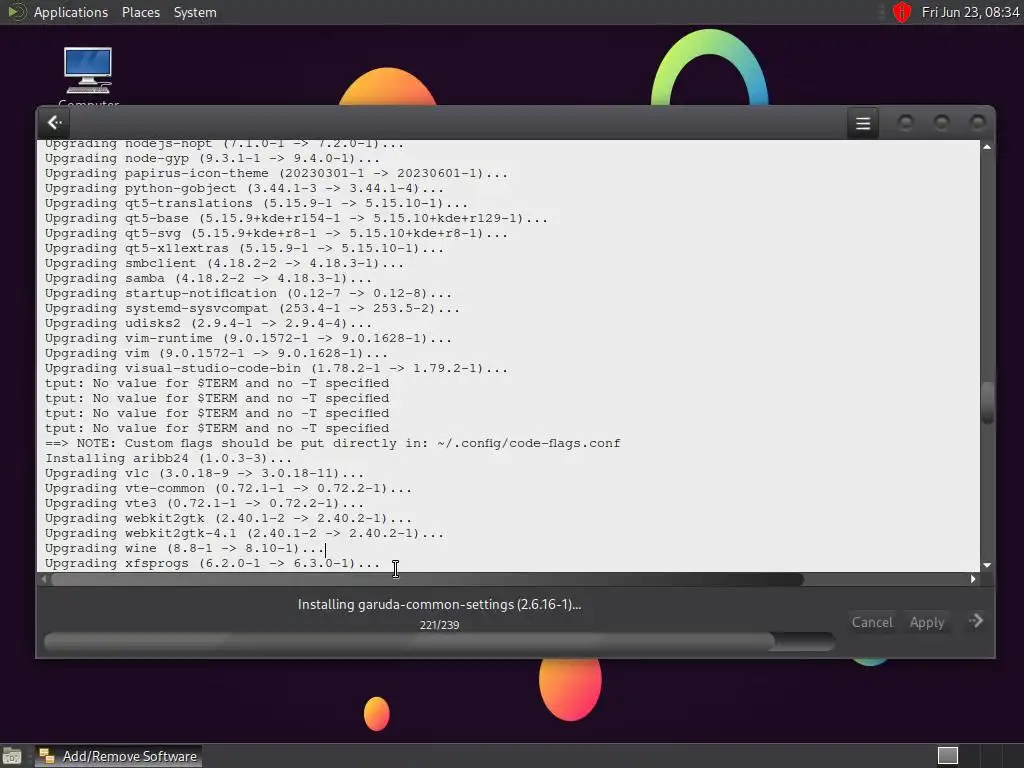
Task: Click the scroll right arrow below the log
Action: [973, 579]
